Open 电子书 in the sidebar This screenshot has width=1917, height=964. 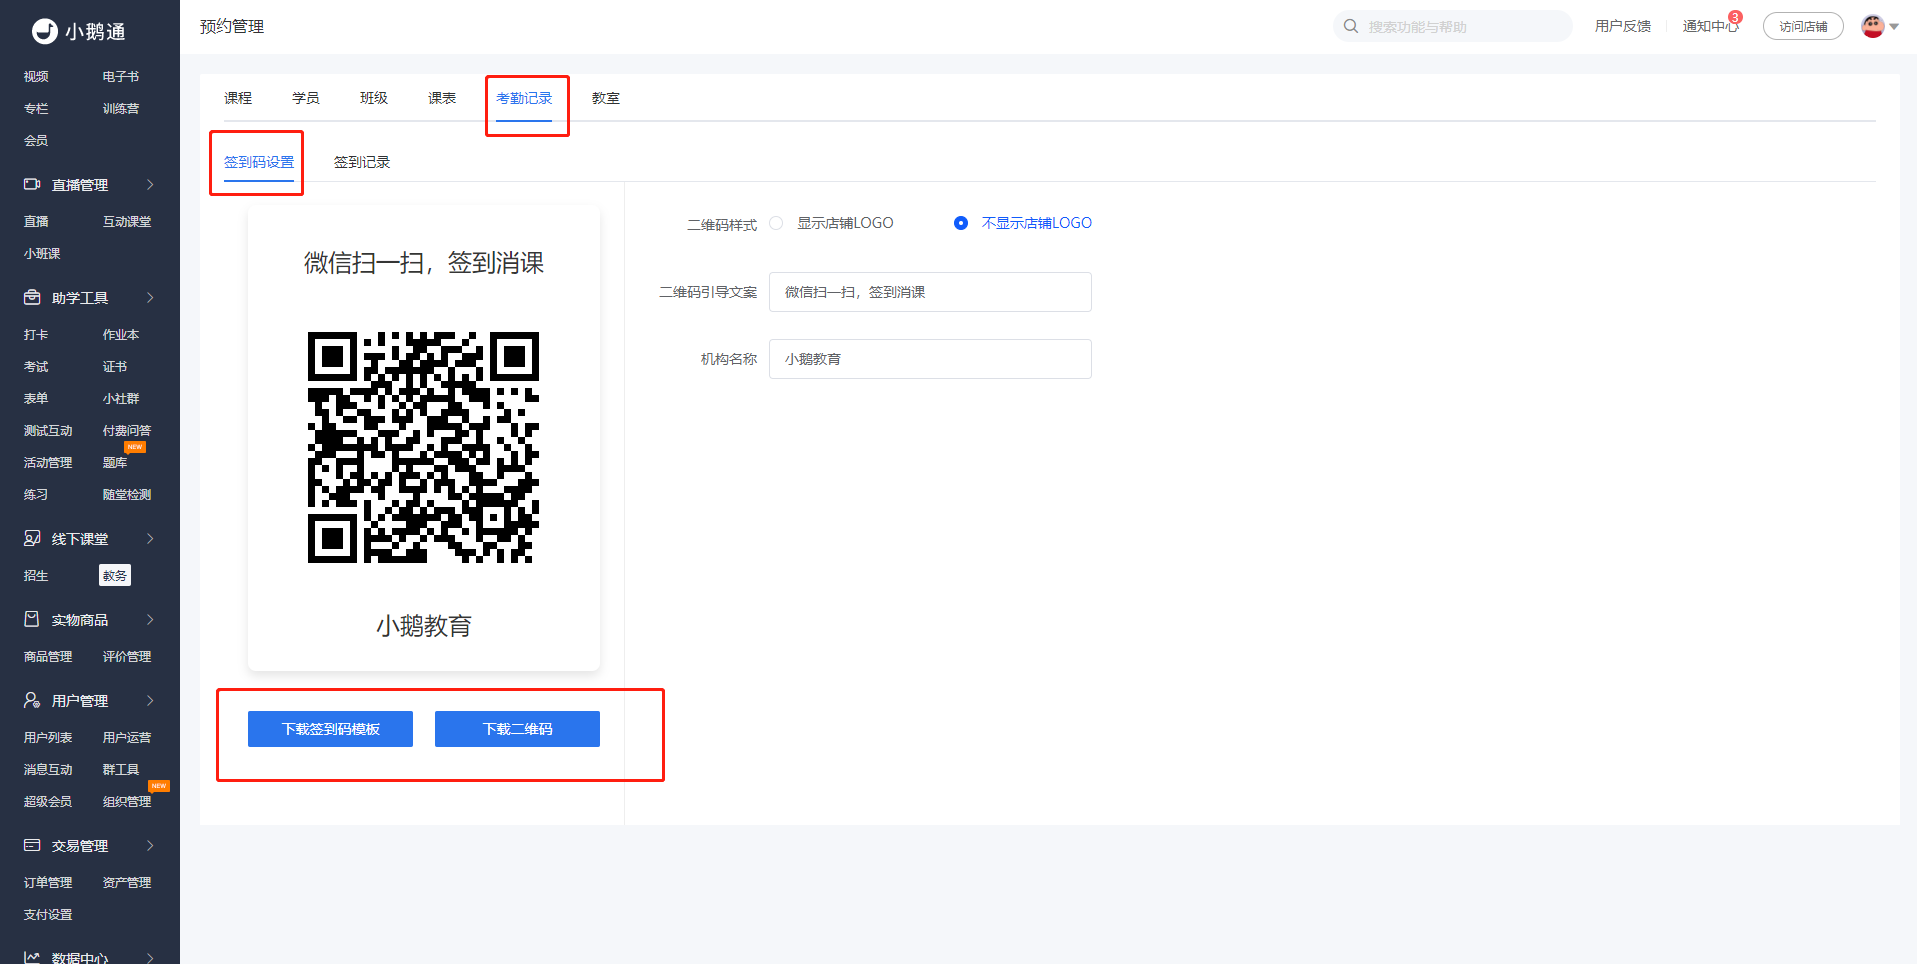[x=121, y=77]
